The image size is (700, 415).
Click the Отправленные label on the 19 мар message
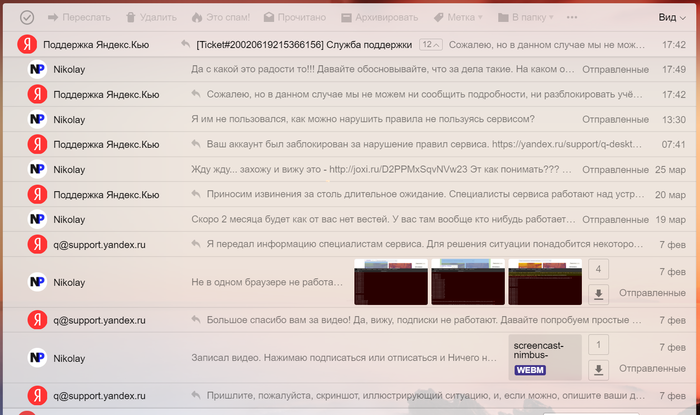615,220
